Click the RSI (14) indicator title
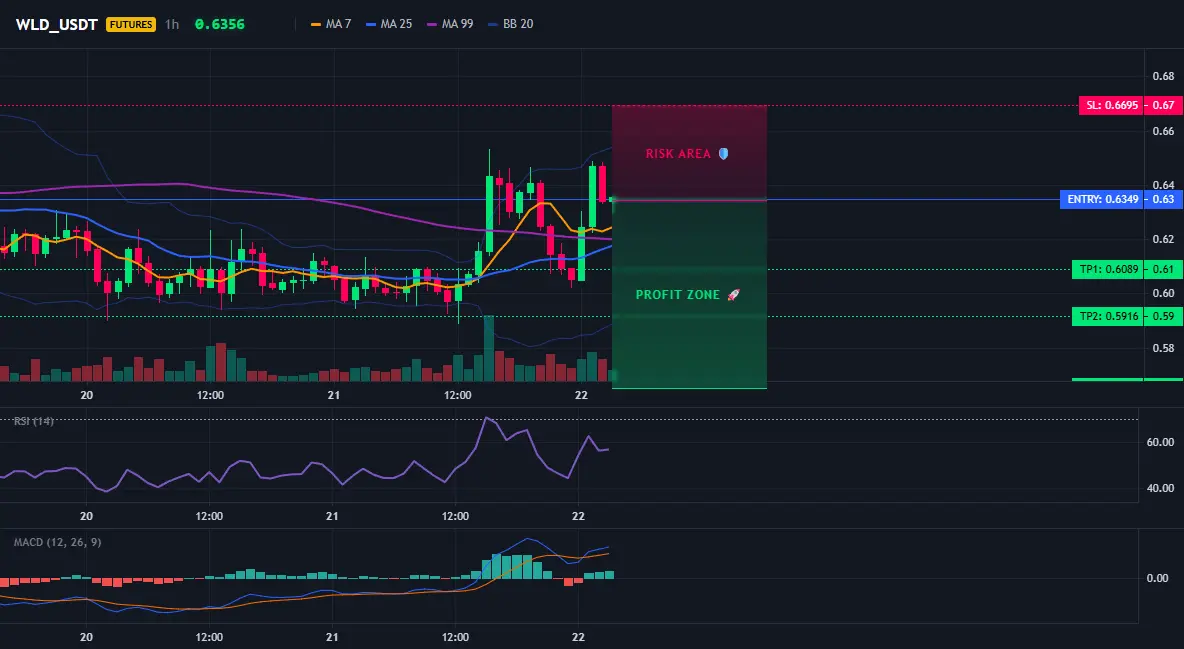Screen dimensions: 1184x649 point(34,421)
